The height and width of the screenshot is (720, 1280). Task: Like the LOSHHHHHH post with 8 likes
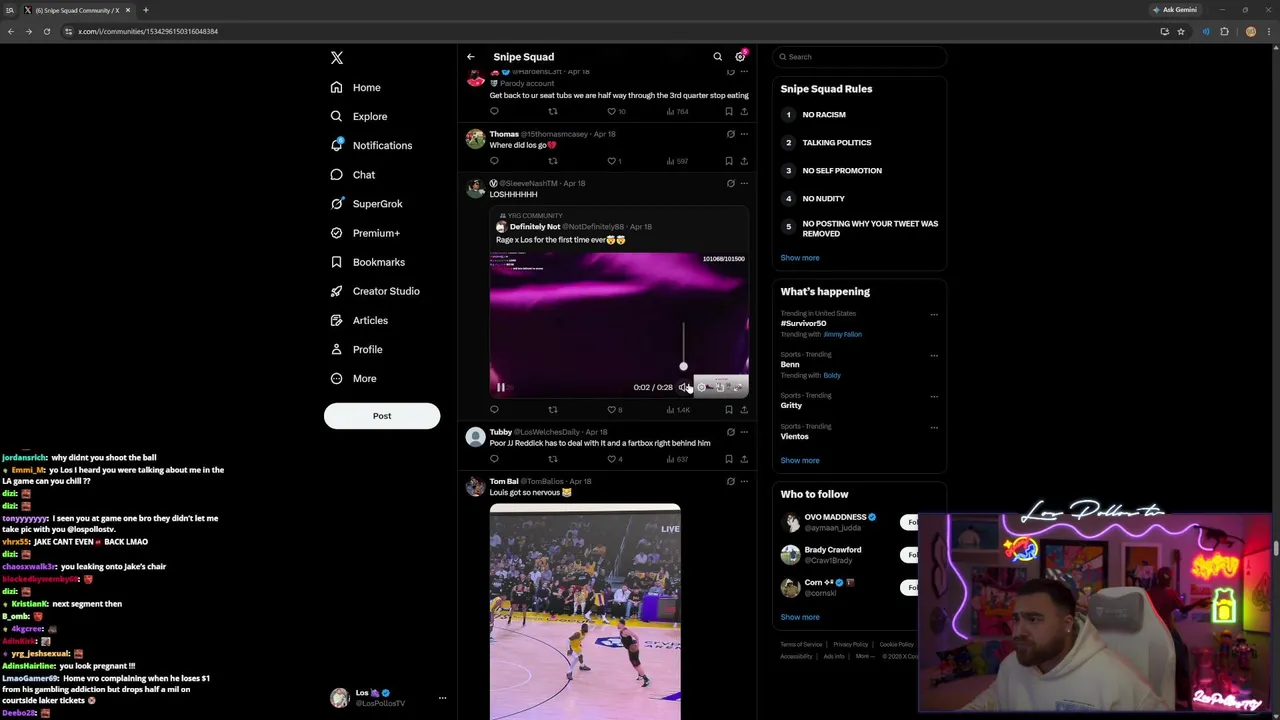(x=614, y=410)
